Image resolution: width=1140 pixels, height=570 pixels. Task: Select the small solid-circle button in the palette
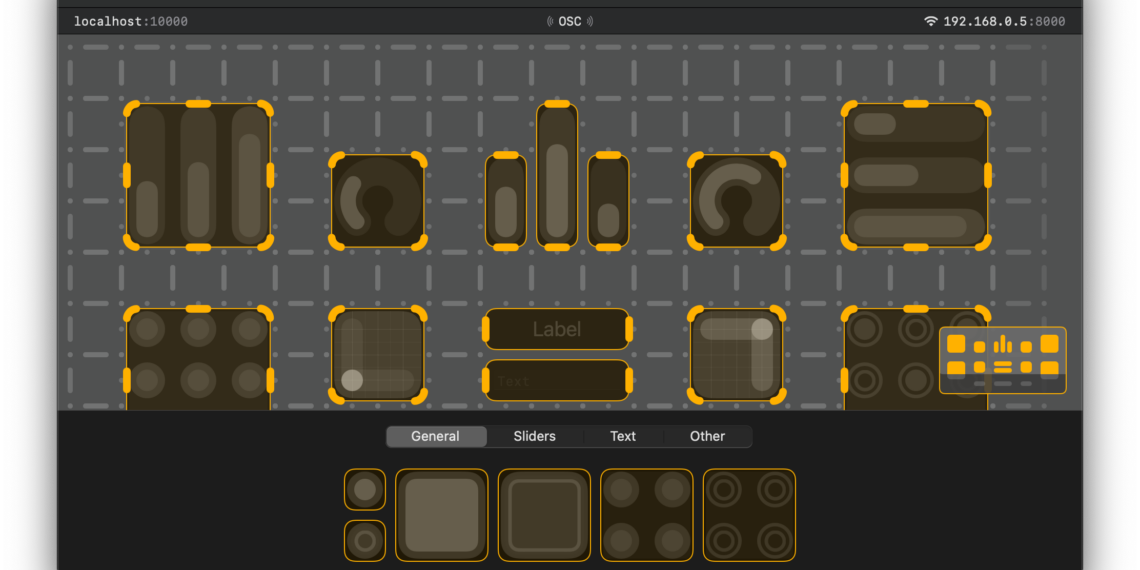(365, 490)
